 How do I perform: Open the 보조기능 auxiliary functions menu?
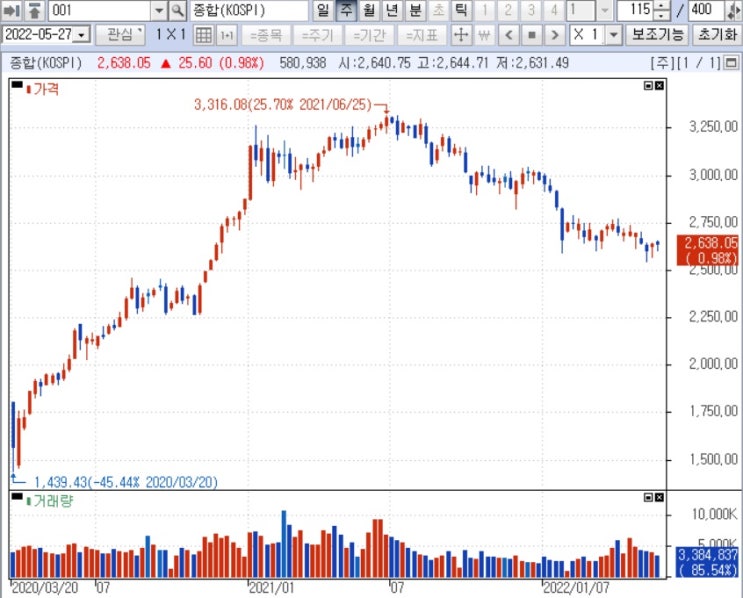tap(657, 35)
